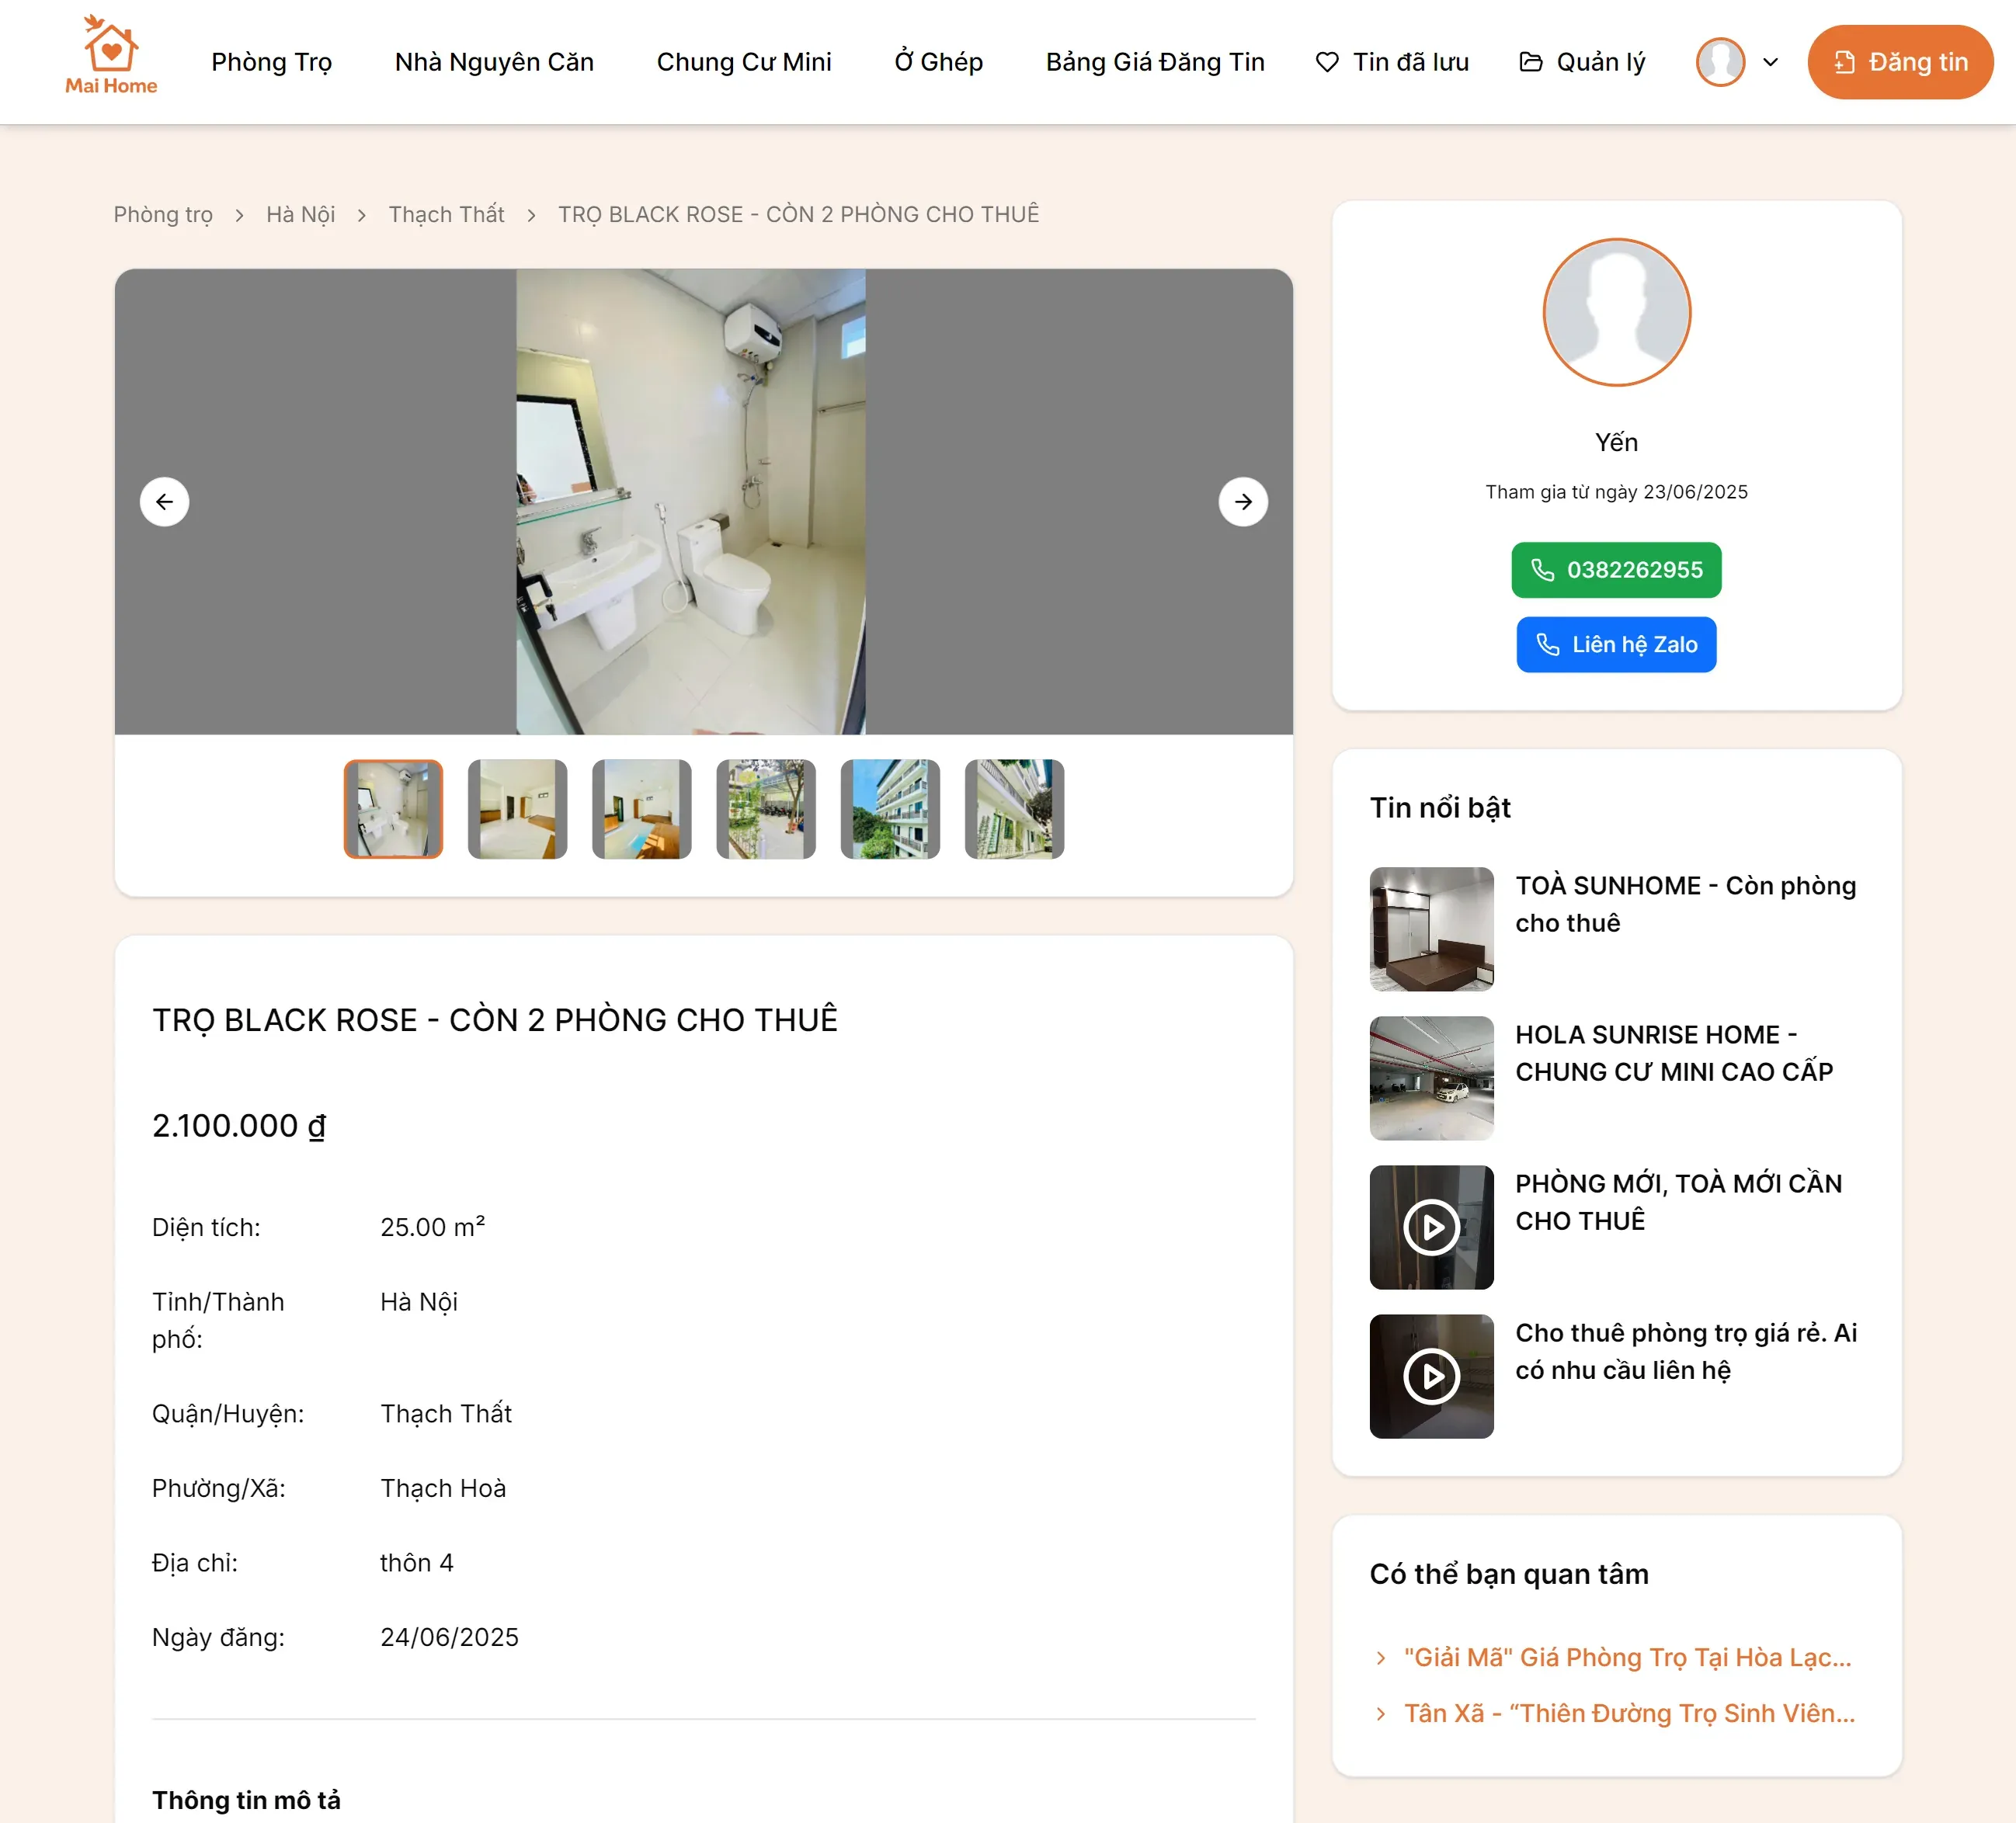Click the Thông tin mô tả heading
This screenshot has height=1823, width=2016.
click(246, 1800)
